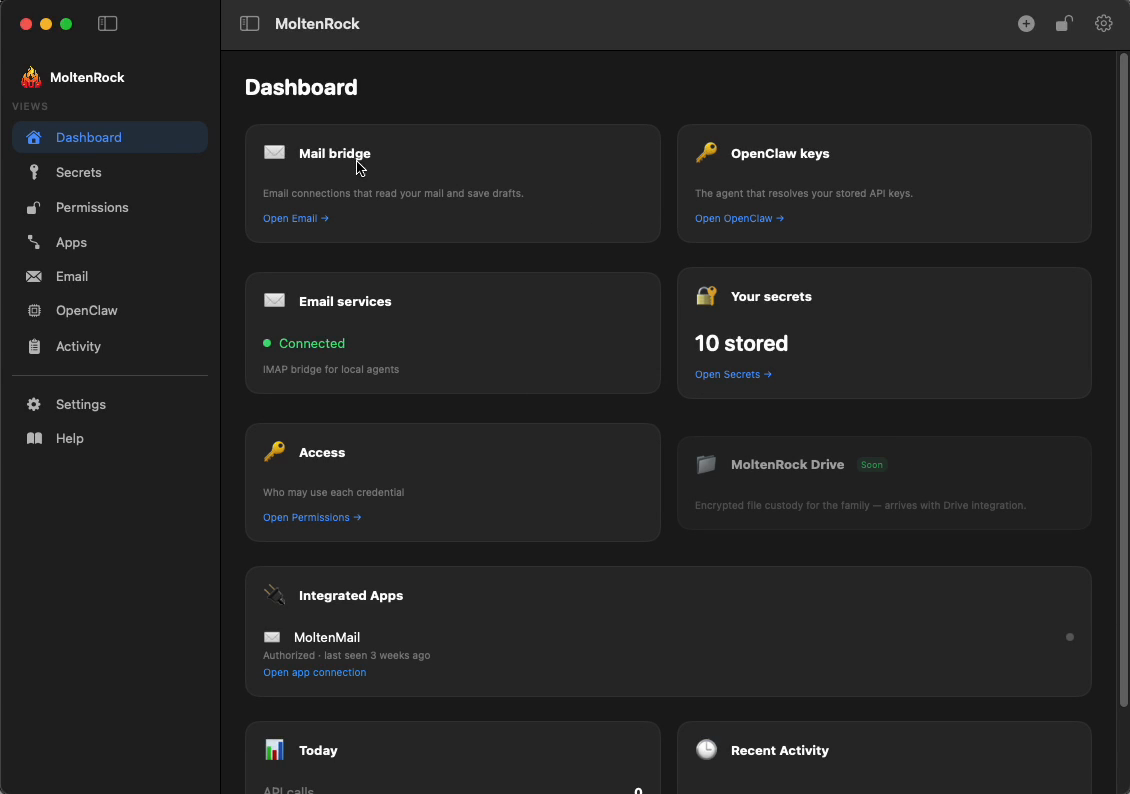
Task: Click the Mail bridge envelope icon
Action: [275, 152]
